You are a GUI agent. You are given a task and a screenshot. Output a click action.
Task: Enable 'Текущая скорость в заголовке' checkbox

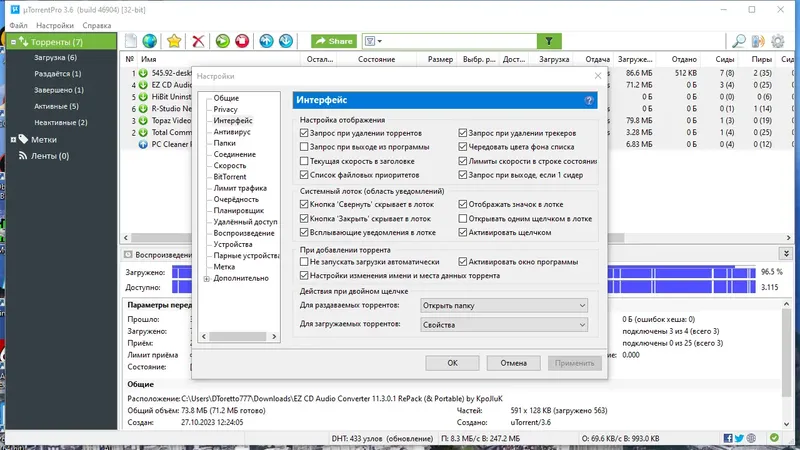point(304,161)
